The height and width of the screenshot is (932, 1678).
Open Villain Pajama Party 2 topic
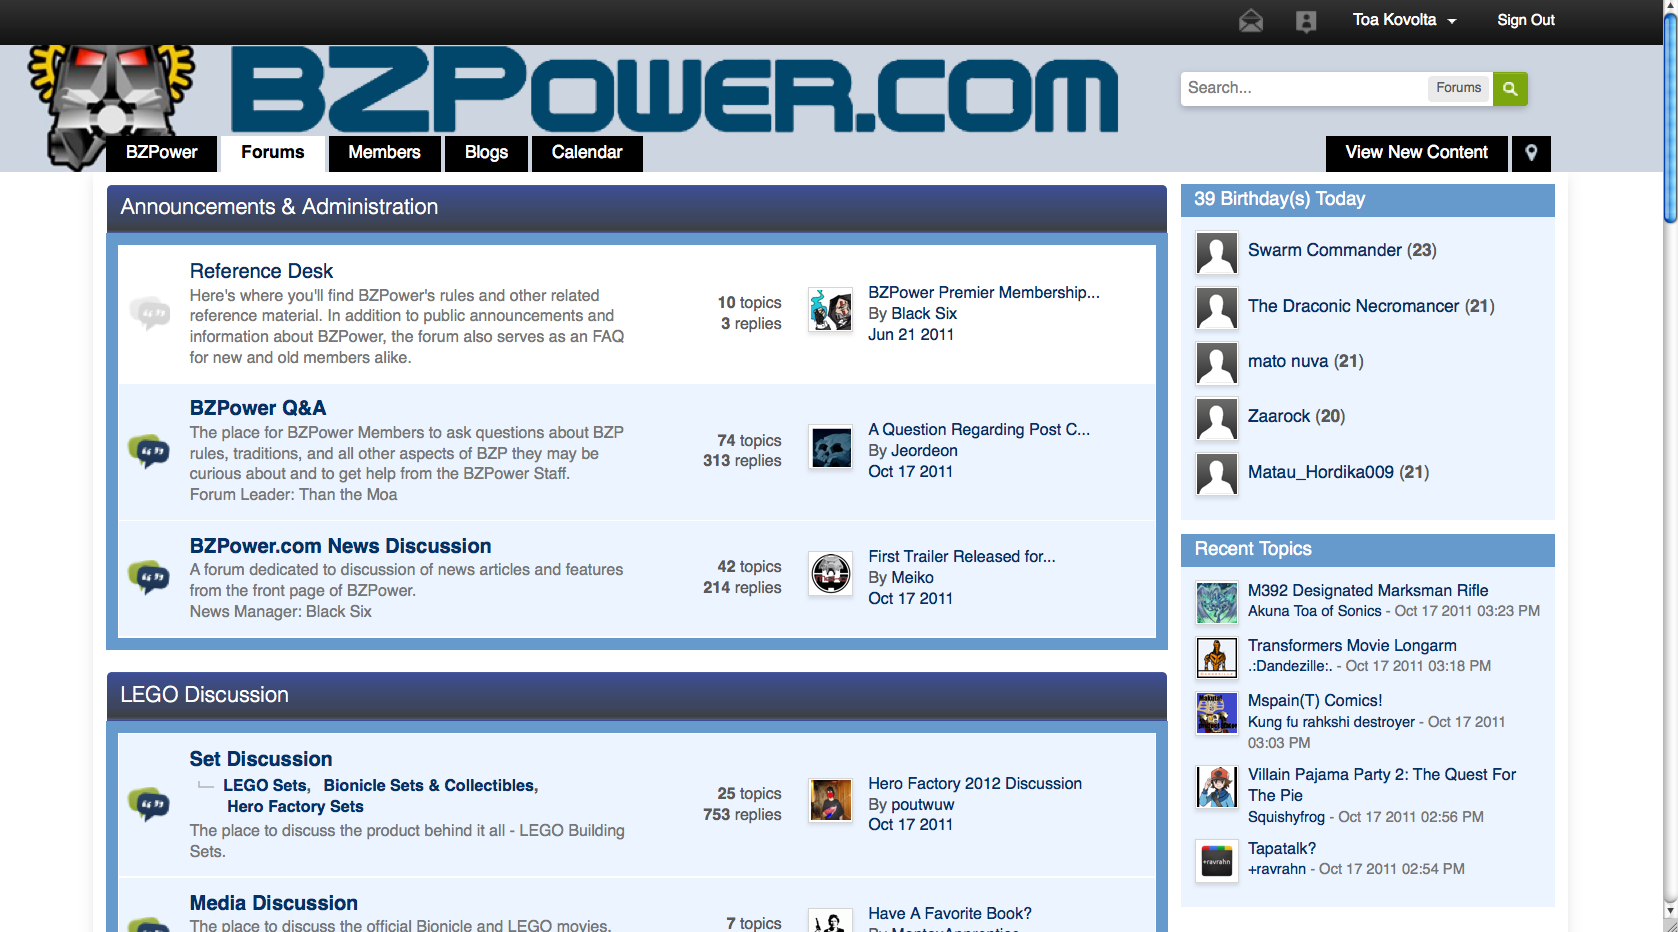[x=1382, y=785]
